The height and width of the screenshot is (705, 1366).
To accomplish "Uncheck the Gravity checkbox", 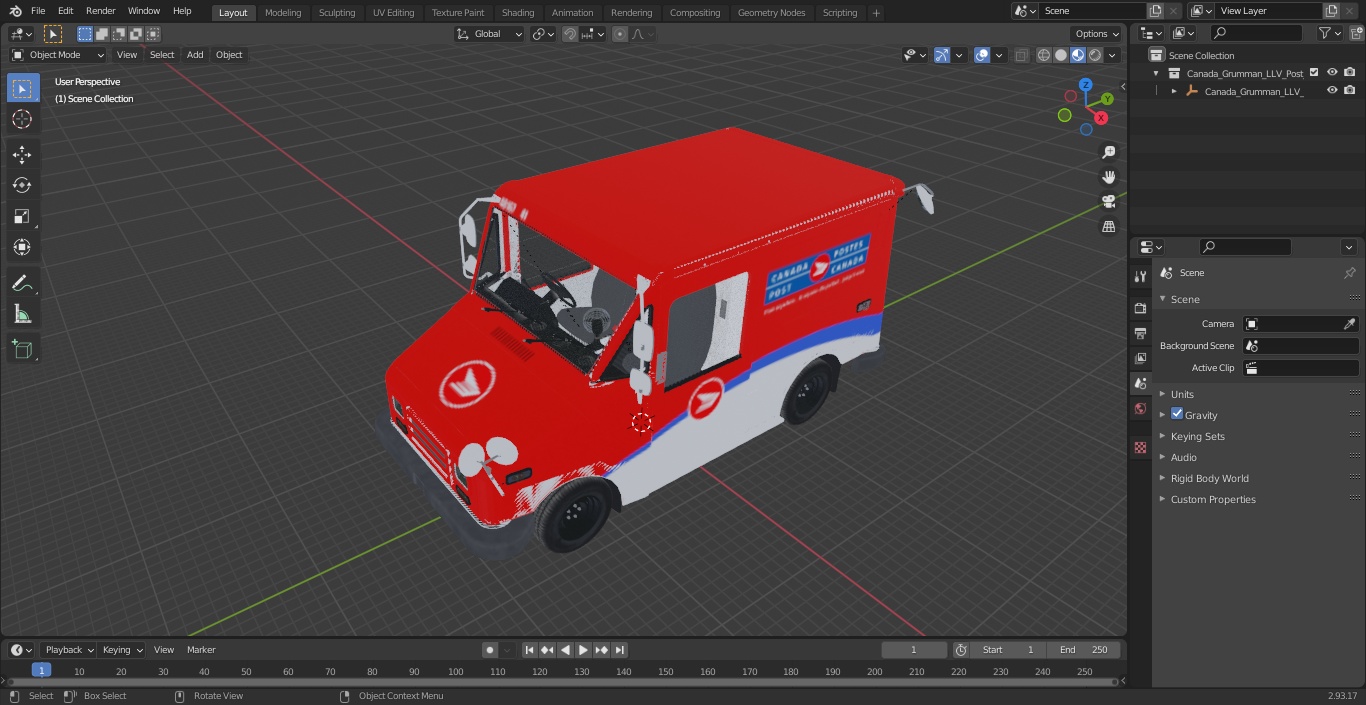I will [1177, 414].
